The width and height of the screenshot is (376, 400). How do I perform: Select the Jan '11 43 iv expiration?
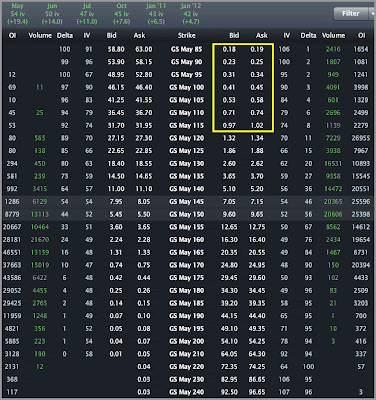[x=156, y=14]
